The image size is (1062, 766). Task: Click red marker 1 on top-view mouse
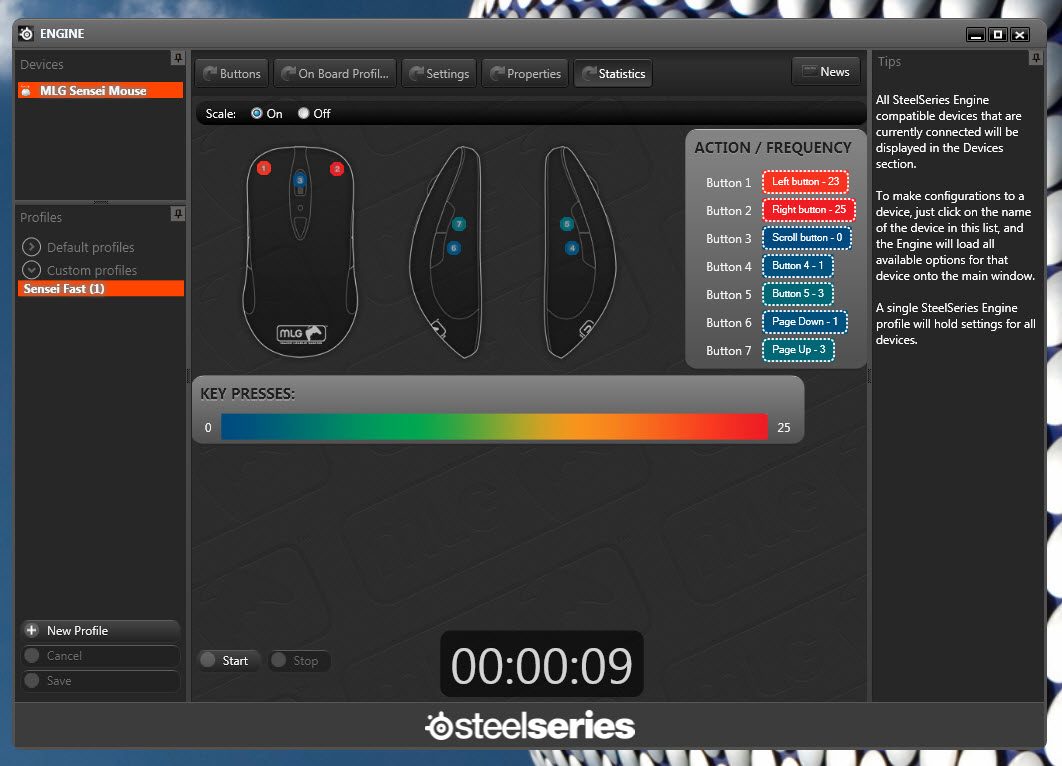[264, 168]
